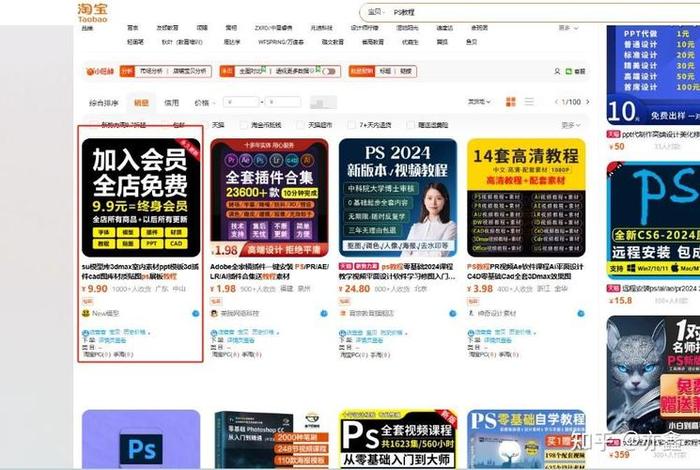Switch to list view layout
Viewport: 700px width, 470px height.
(x=529, y=102)
